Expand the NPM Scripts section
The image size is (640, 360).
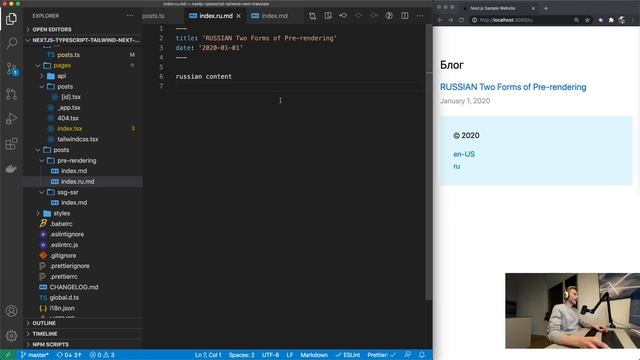click(83, 344)
